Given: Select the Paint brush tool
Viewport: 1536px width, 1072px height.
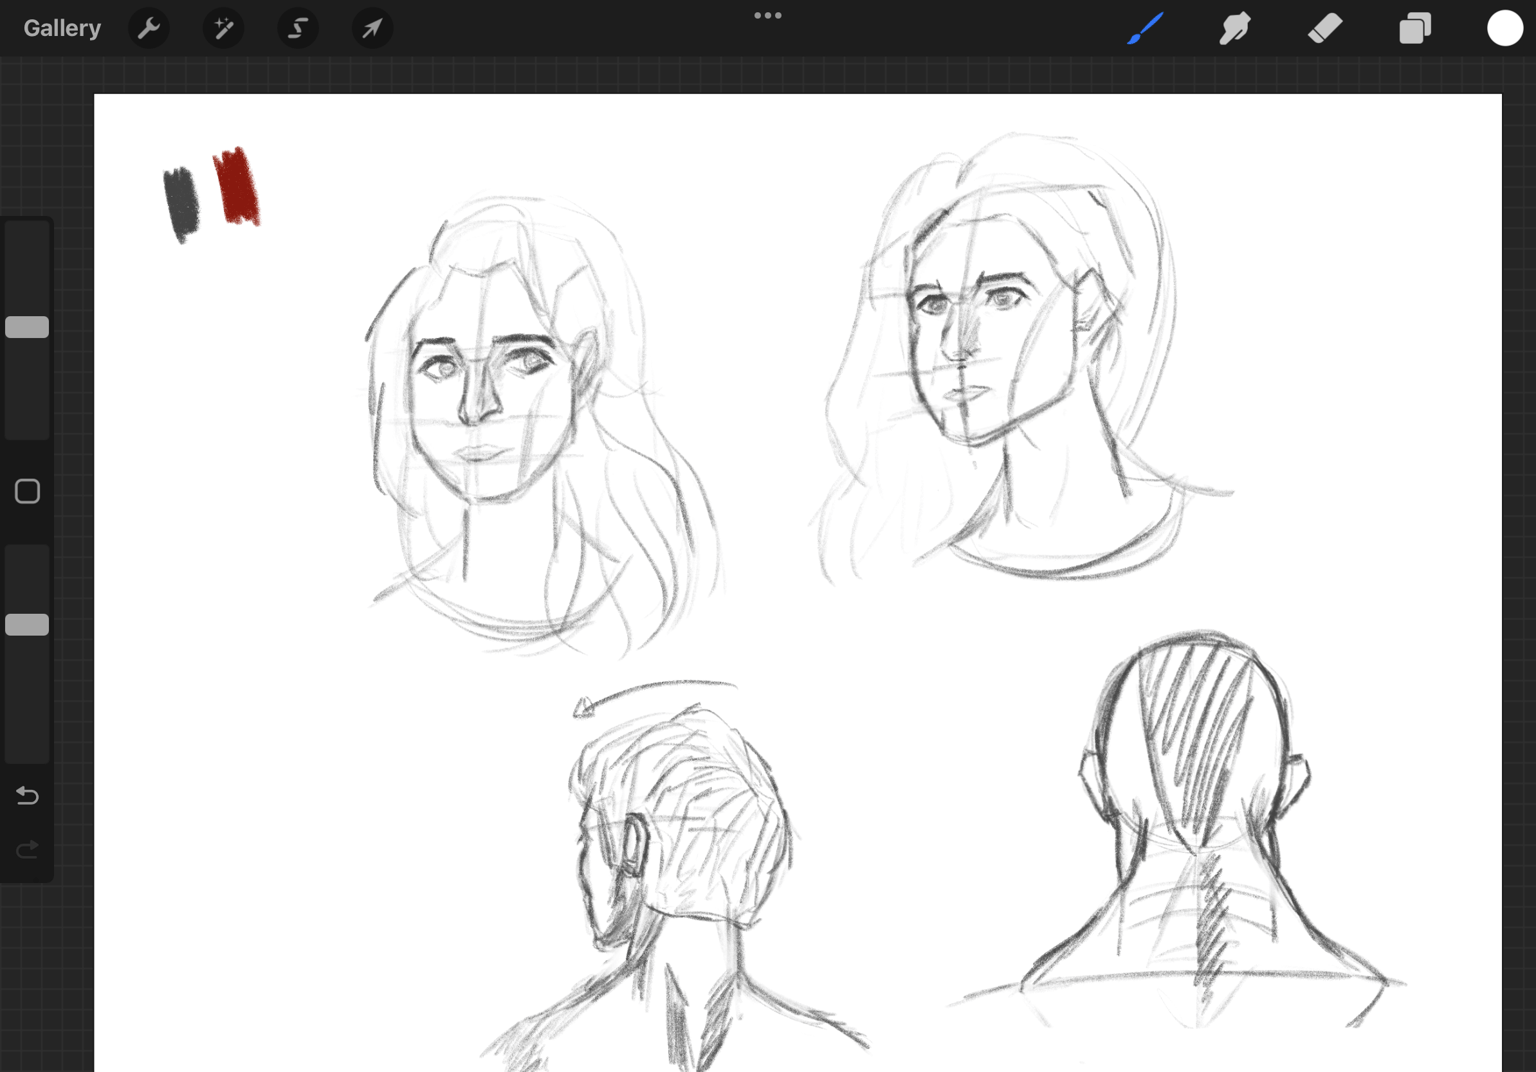Looking at the screenshot, I should (x=1145, y=28).
